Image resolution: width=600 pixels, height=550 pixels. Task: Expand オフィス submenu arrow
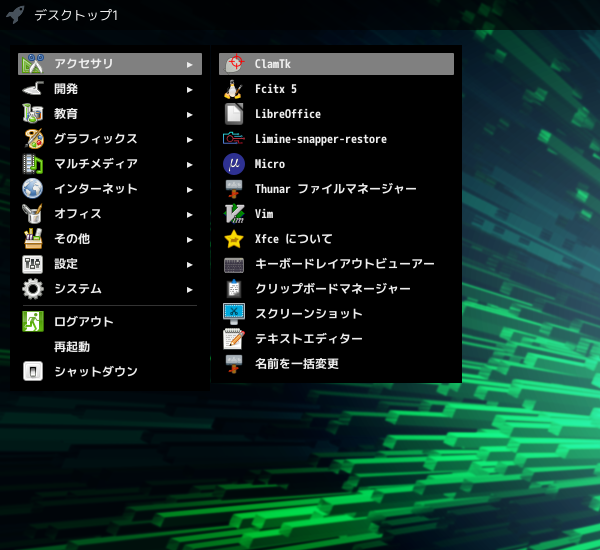pos(189,215)
